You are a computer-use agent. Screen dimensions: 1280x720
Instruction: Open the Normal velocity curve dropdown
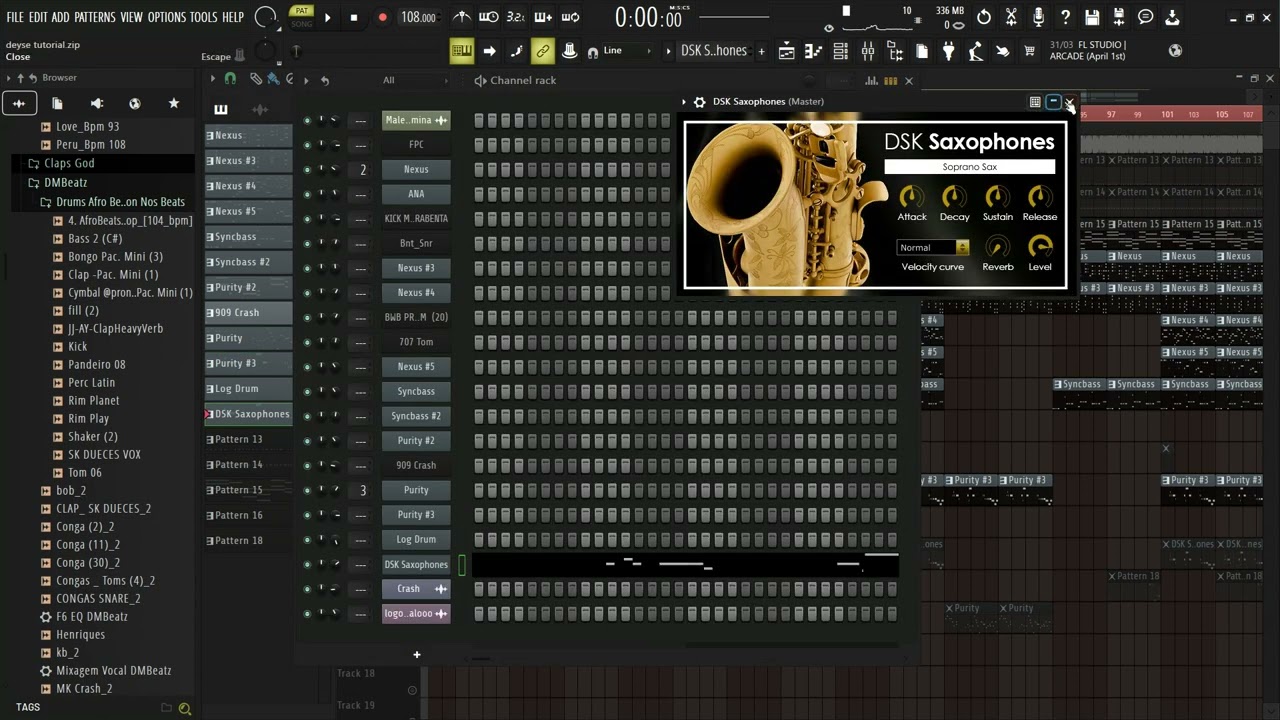(933, 247)
